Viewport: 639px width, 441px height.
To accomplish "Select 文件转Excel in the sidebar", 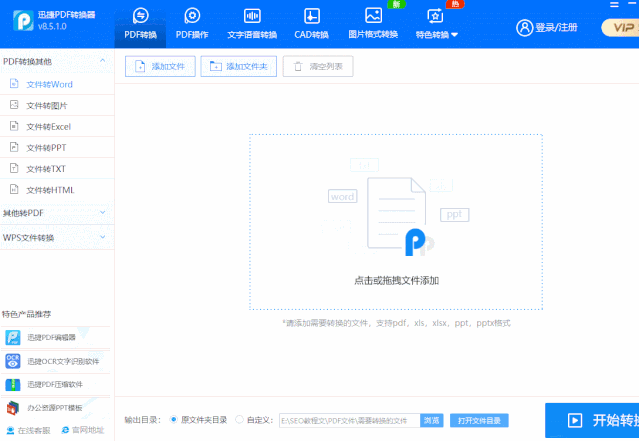I will [x=57, y=127].
